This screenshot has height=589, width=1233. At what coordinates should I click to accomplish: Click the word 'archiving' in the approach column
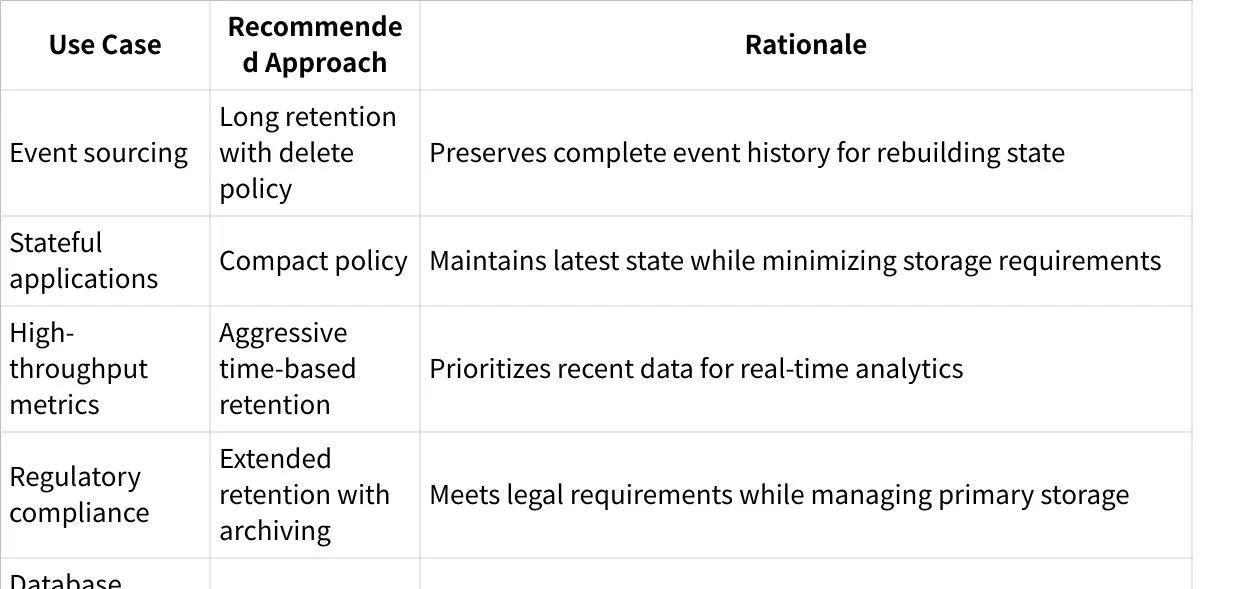pyautogui.click(x=275, y=531)
